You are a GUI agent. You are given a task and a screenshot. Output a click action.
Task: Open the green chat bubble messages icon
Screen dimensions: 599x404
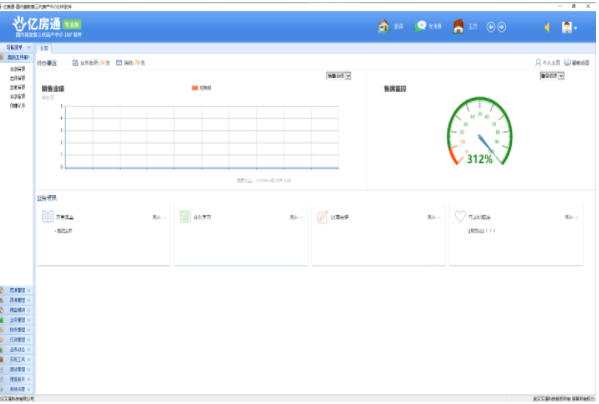(x=420, y=26)
